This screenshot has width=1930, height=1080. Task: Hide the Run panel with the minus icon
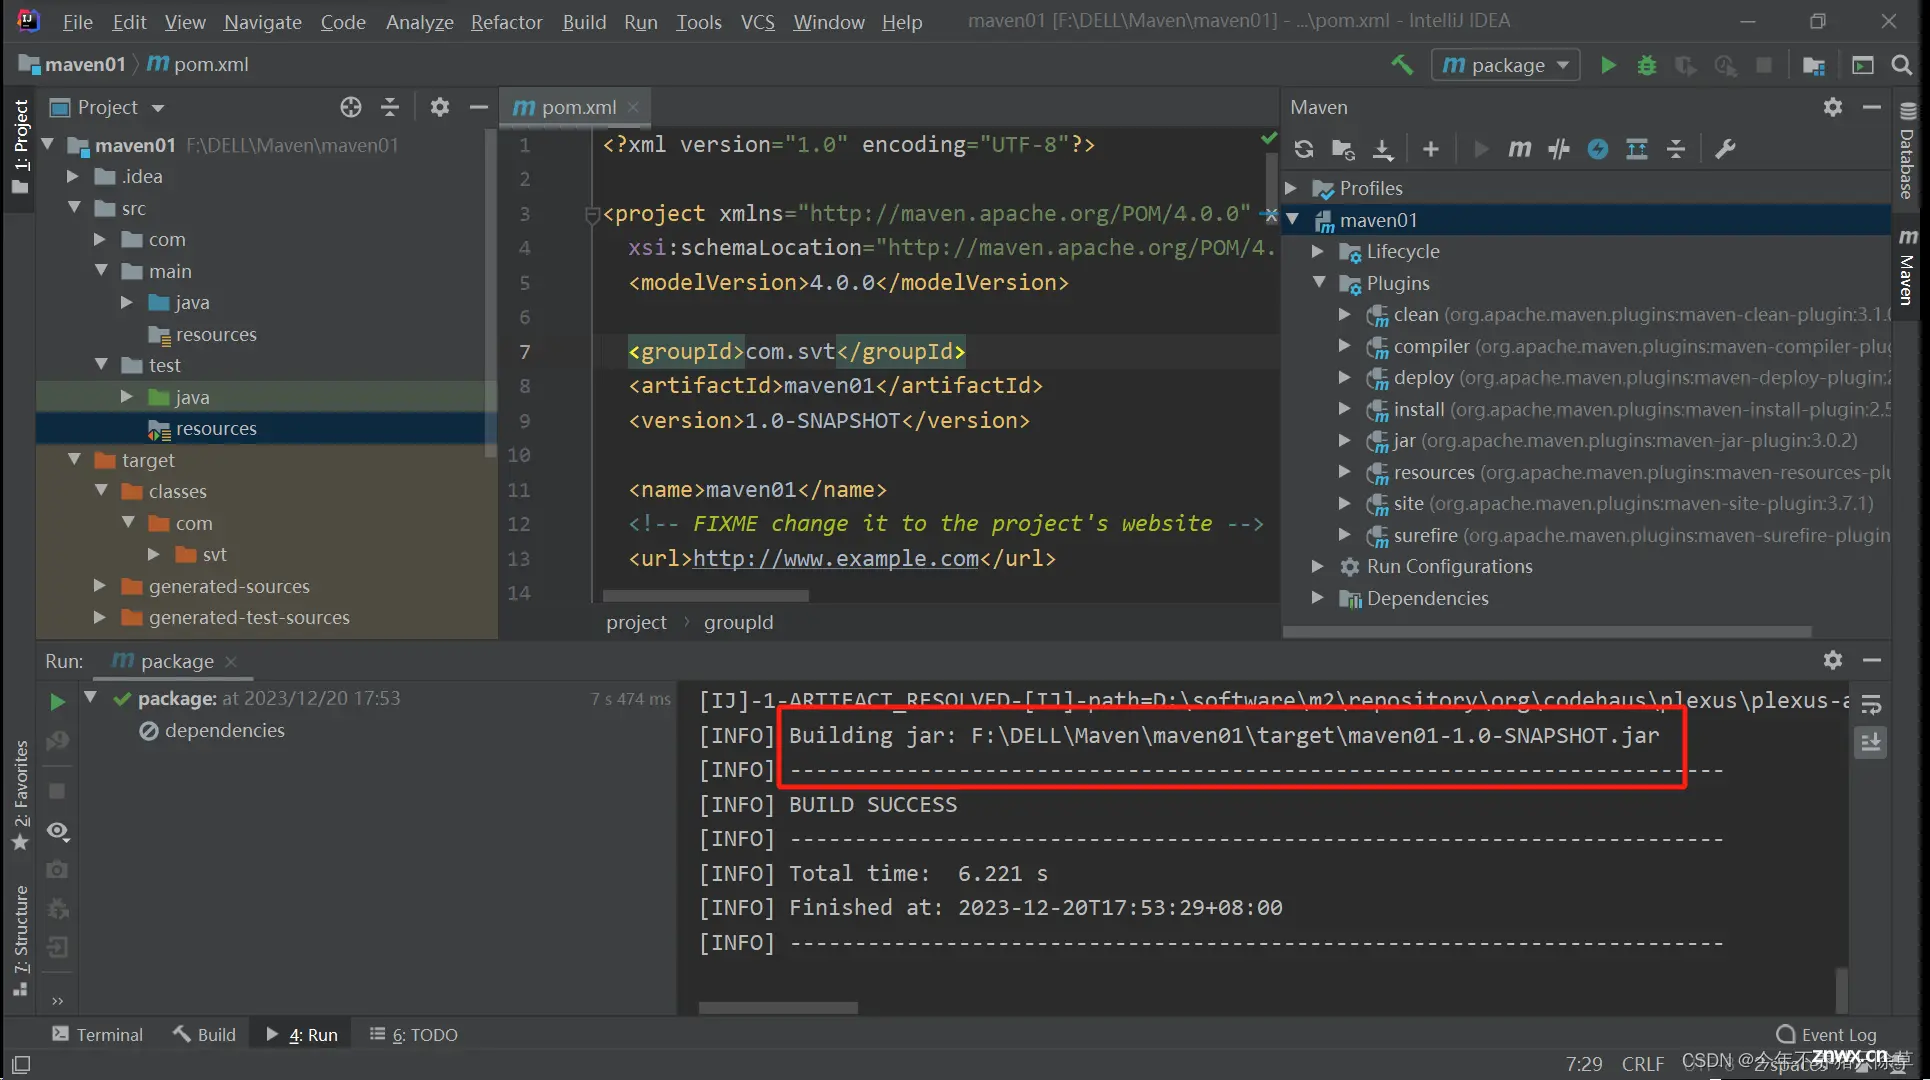1872,660
